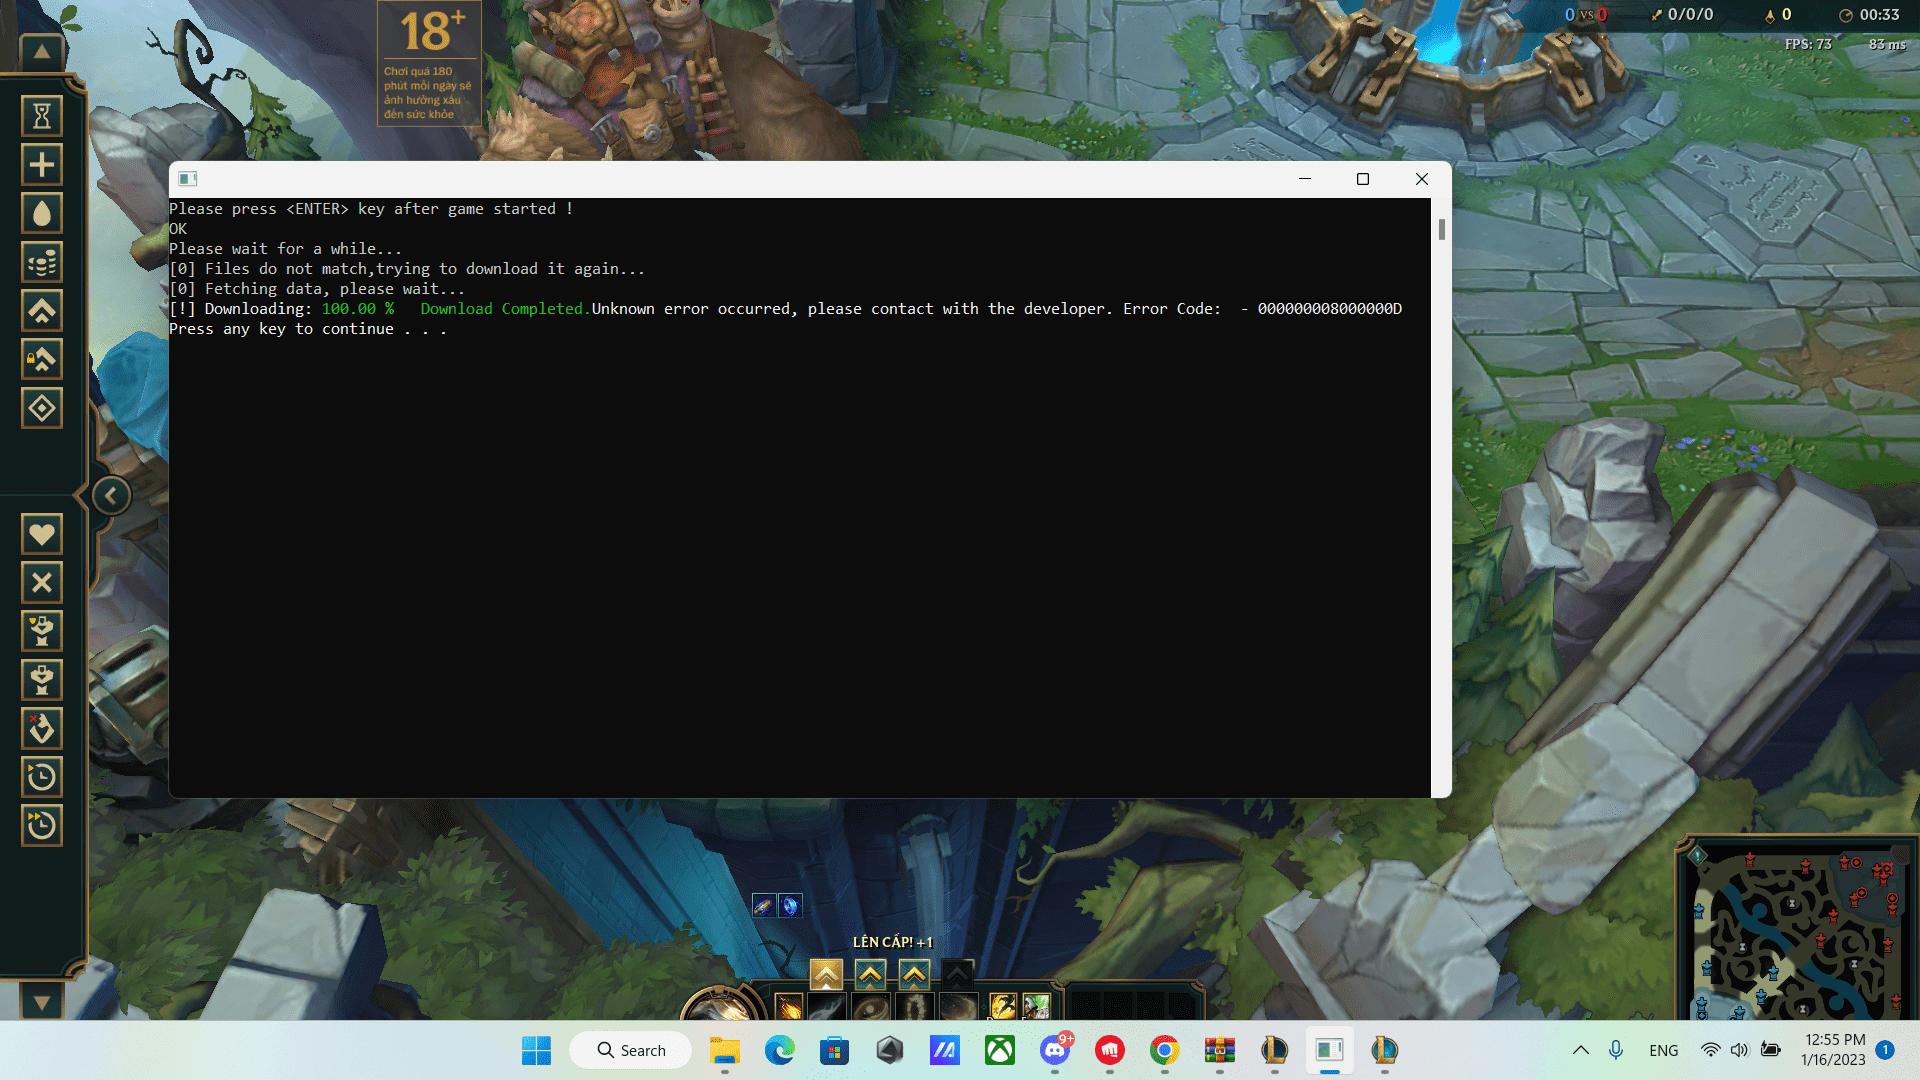This screenshot has width=1920, height=1080.
Task: Open the console app on the taskbar
Action: click(1329, 1050)
